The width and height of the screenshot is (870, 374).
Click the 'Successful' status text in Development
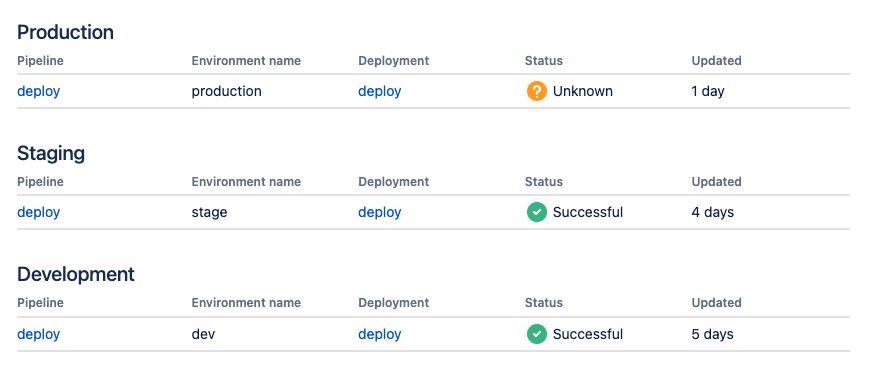tap(588, 334)
